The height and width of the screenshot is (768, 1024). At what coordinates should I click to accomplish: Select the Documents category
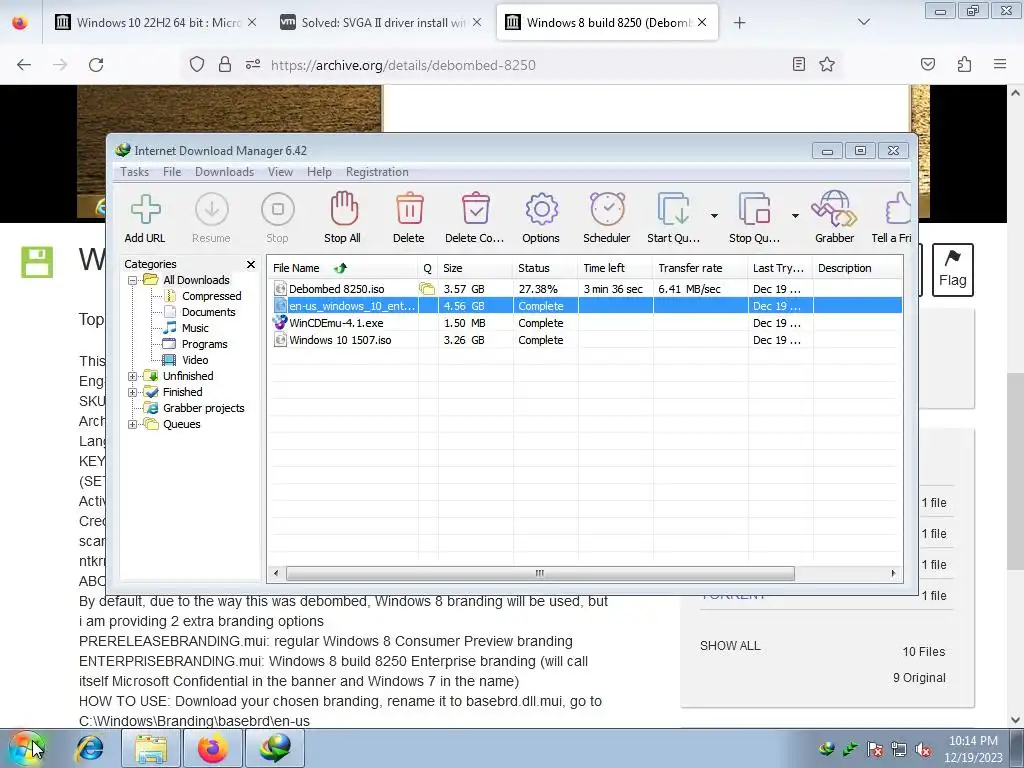point(200,312)
